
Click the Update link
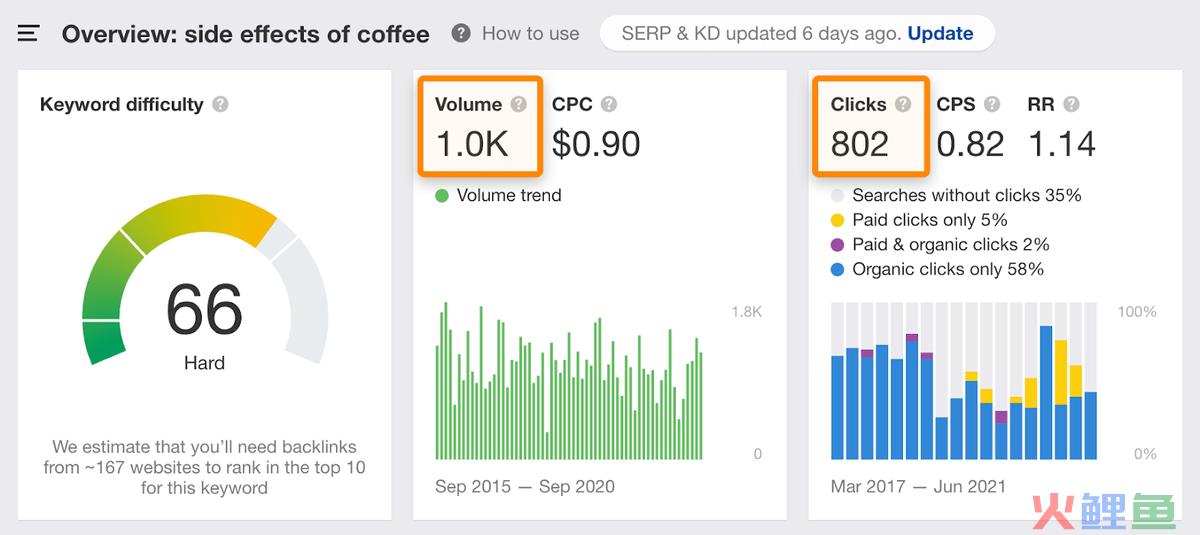[x=940, y=33]
